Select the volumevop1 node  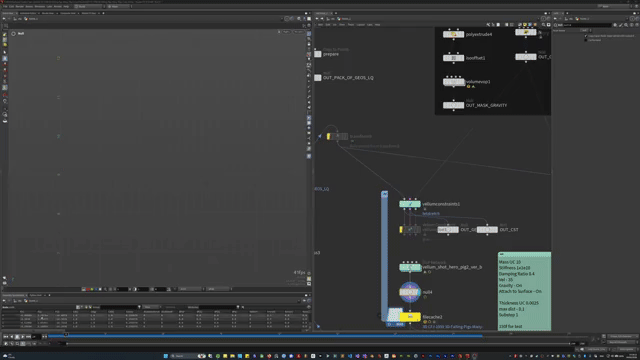[453, 82]
